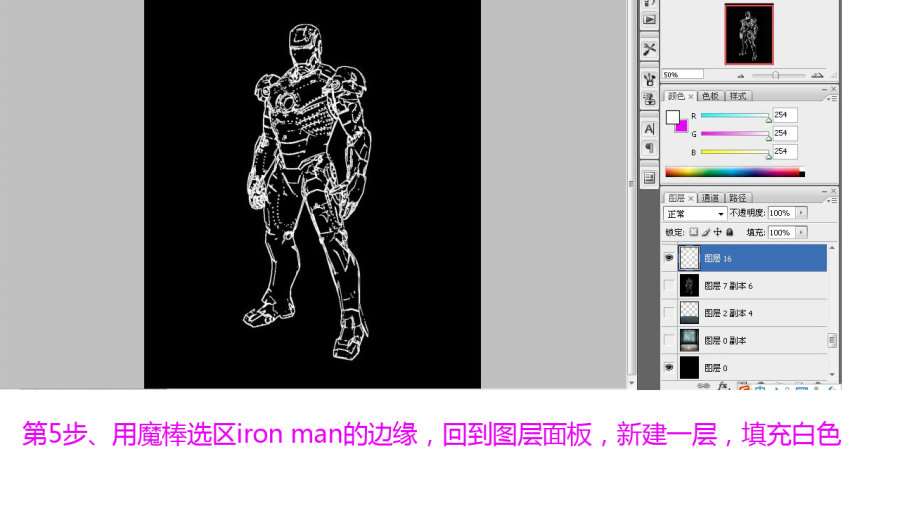The width and height of the screenshot is (900, 506).
Task: Toggle lock position move icon
Action: pos(717,232)
